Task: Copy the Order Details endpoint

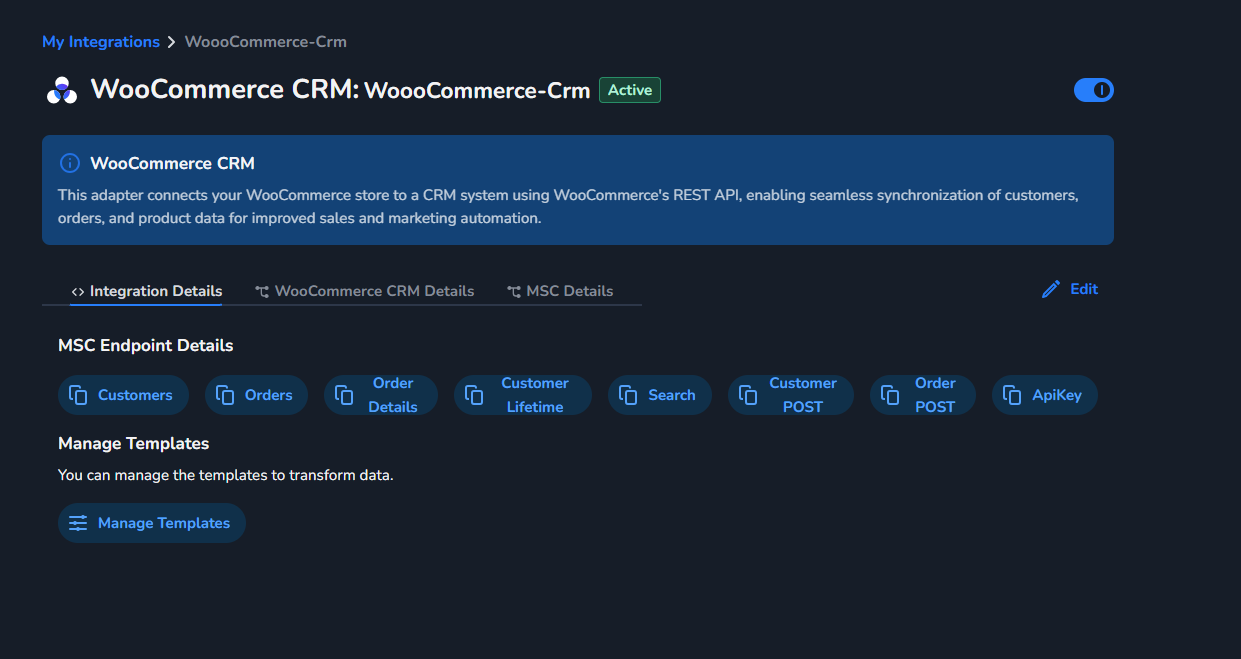Action: tap(381, 395)
